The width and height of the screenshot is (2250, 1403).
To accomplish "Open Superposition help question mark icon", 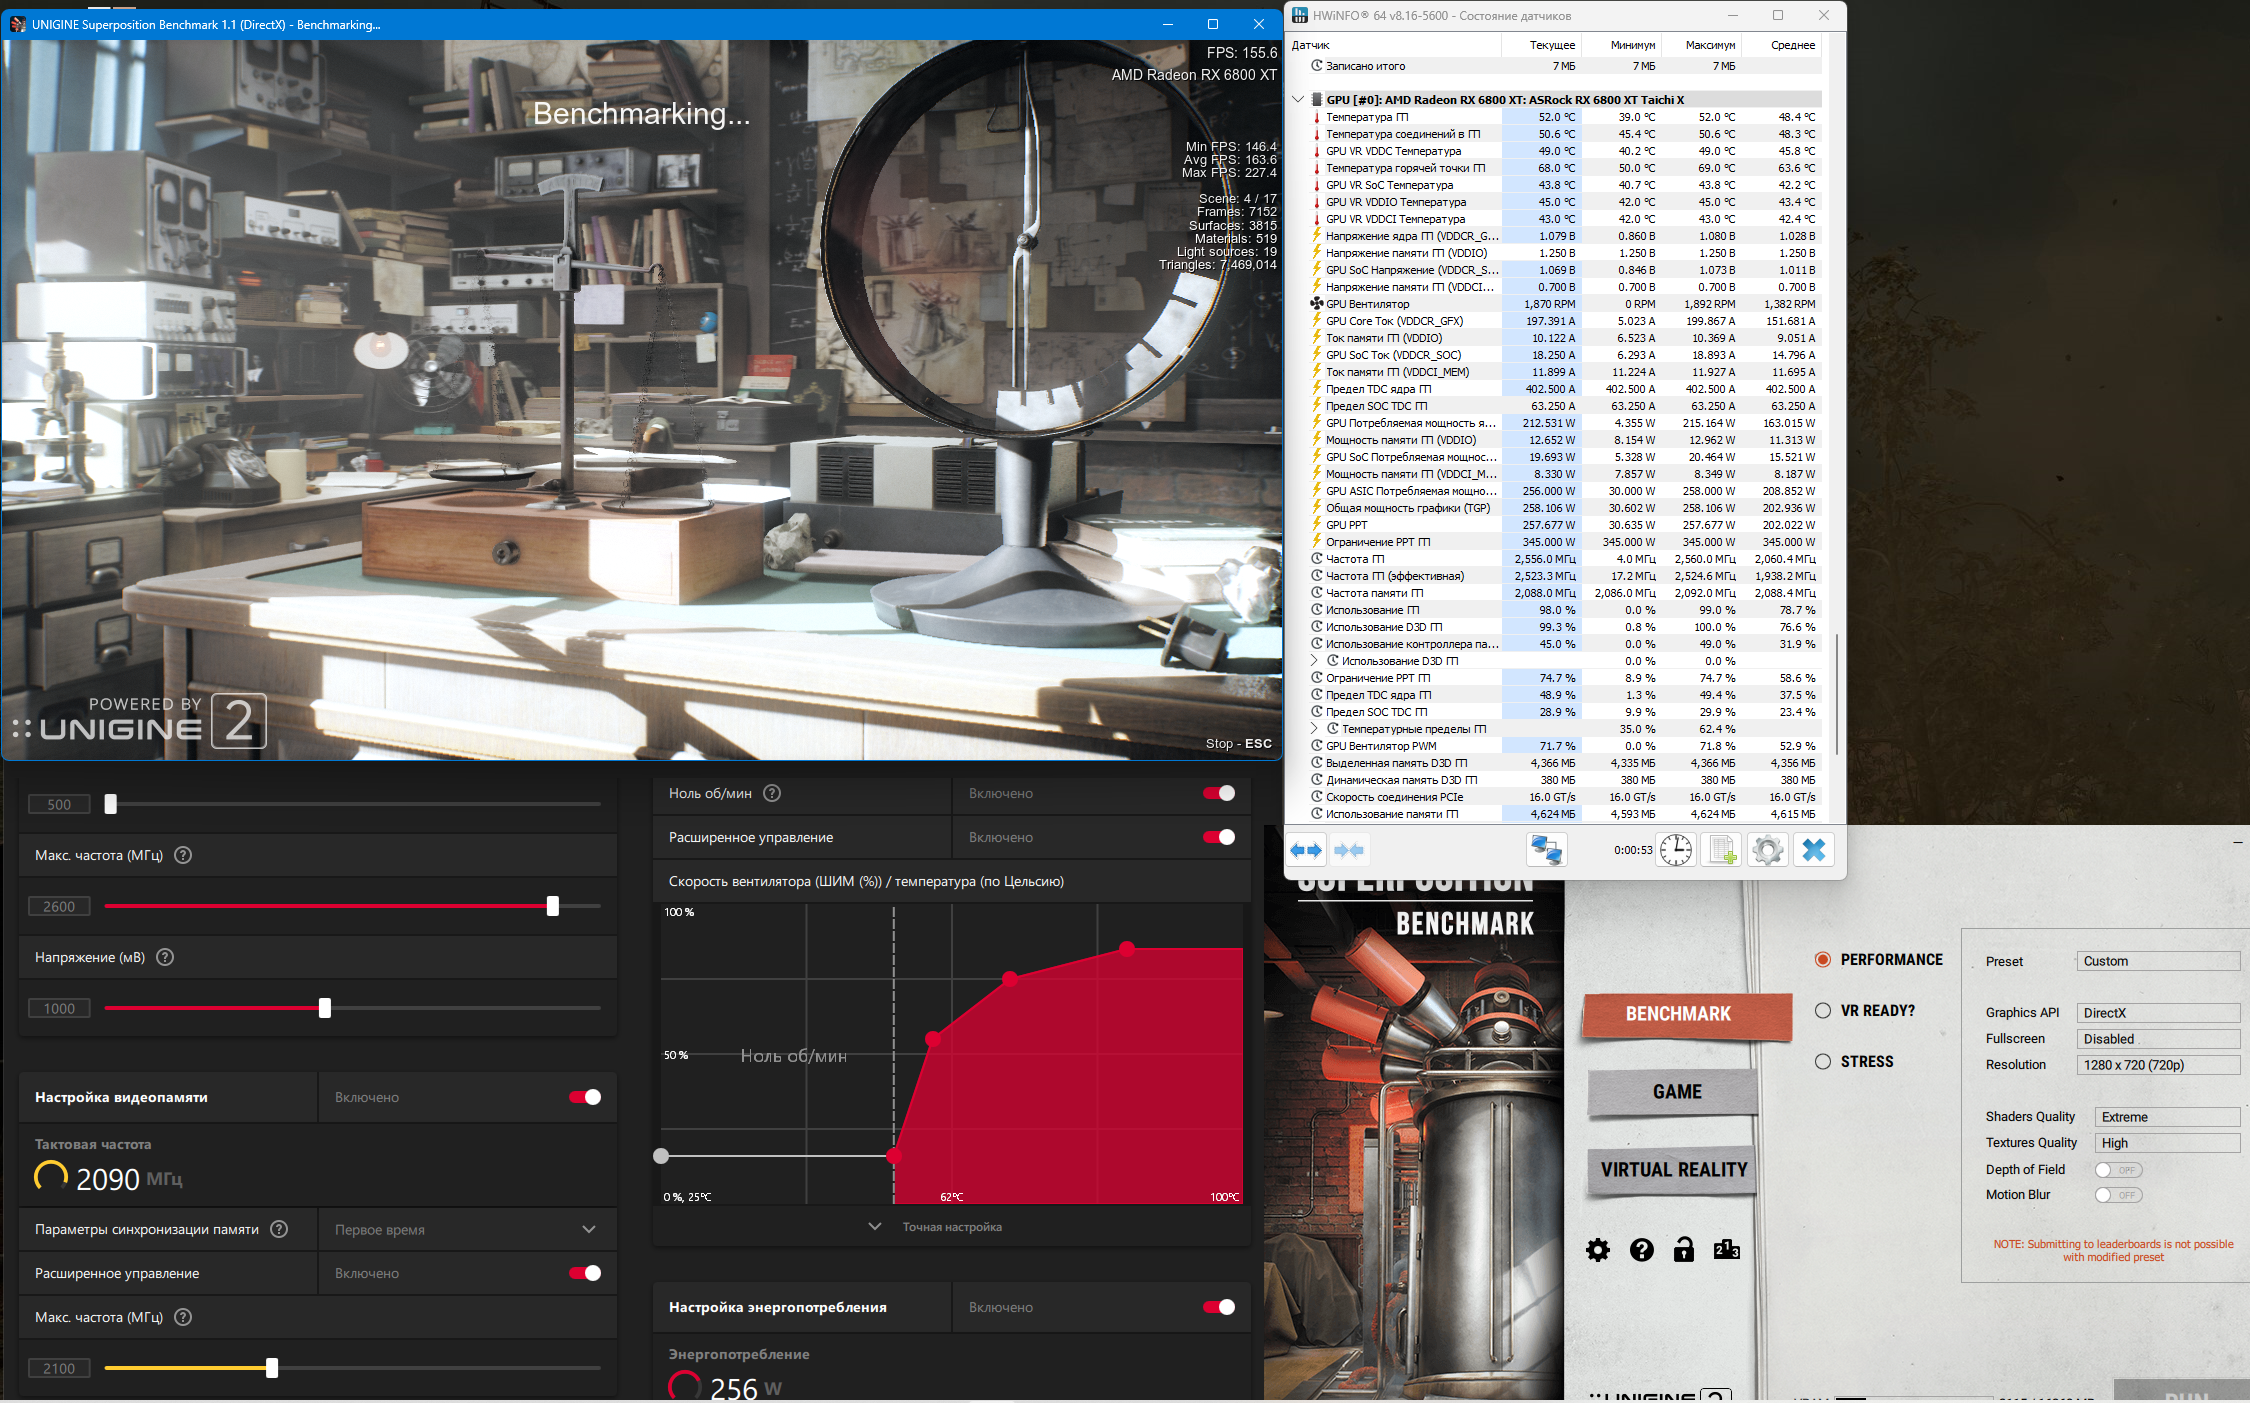I will point(1641,1250).
